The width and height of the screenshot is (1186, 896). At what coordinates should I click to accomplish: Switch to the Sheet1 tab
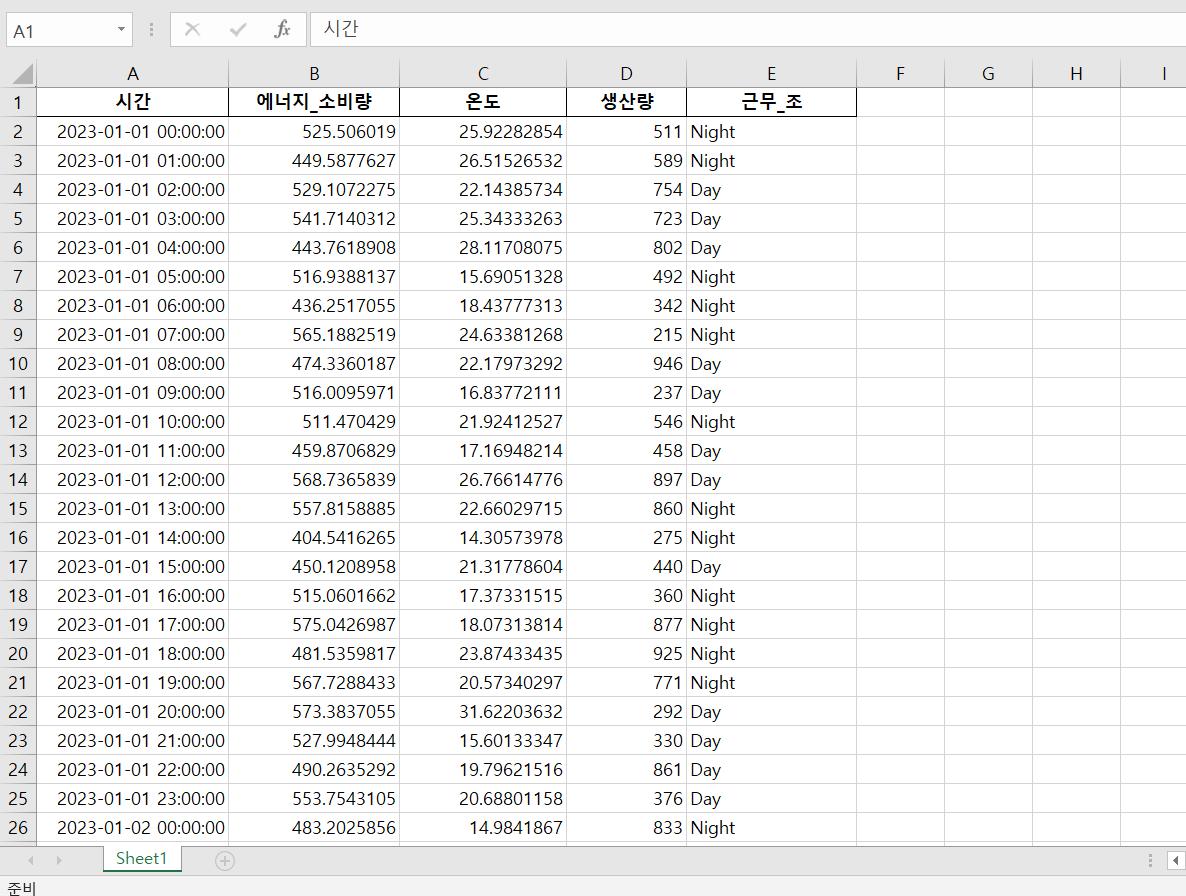tap(141, 859)
